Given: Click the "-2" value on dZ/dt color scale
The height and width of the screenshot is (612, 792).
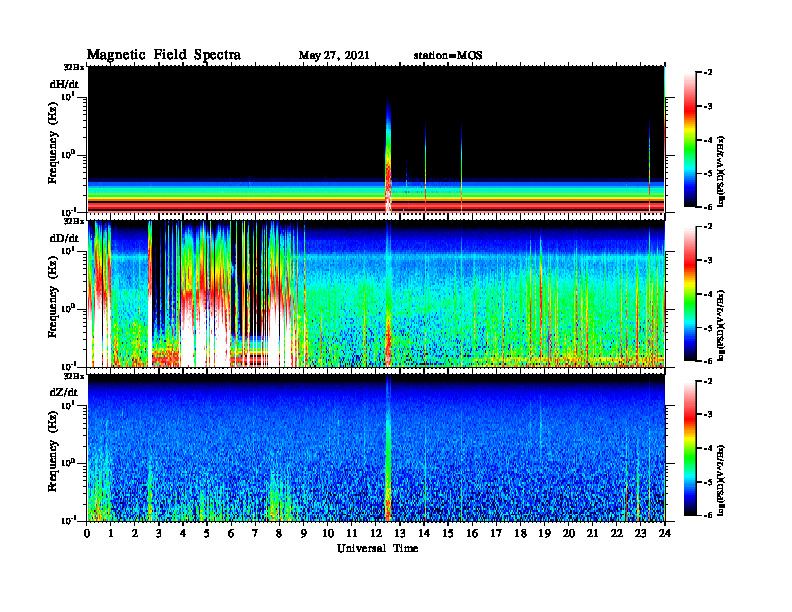Looking at the screenshot, I should pyautogui.click(x=708, y=381).
